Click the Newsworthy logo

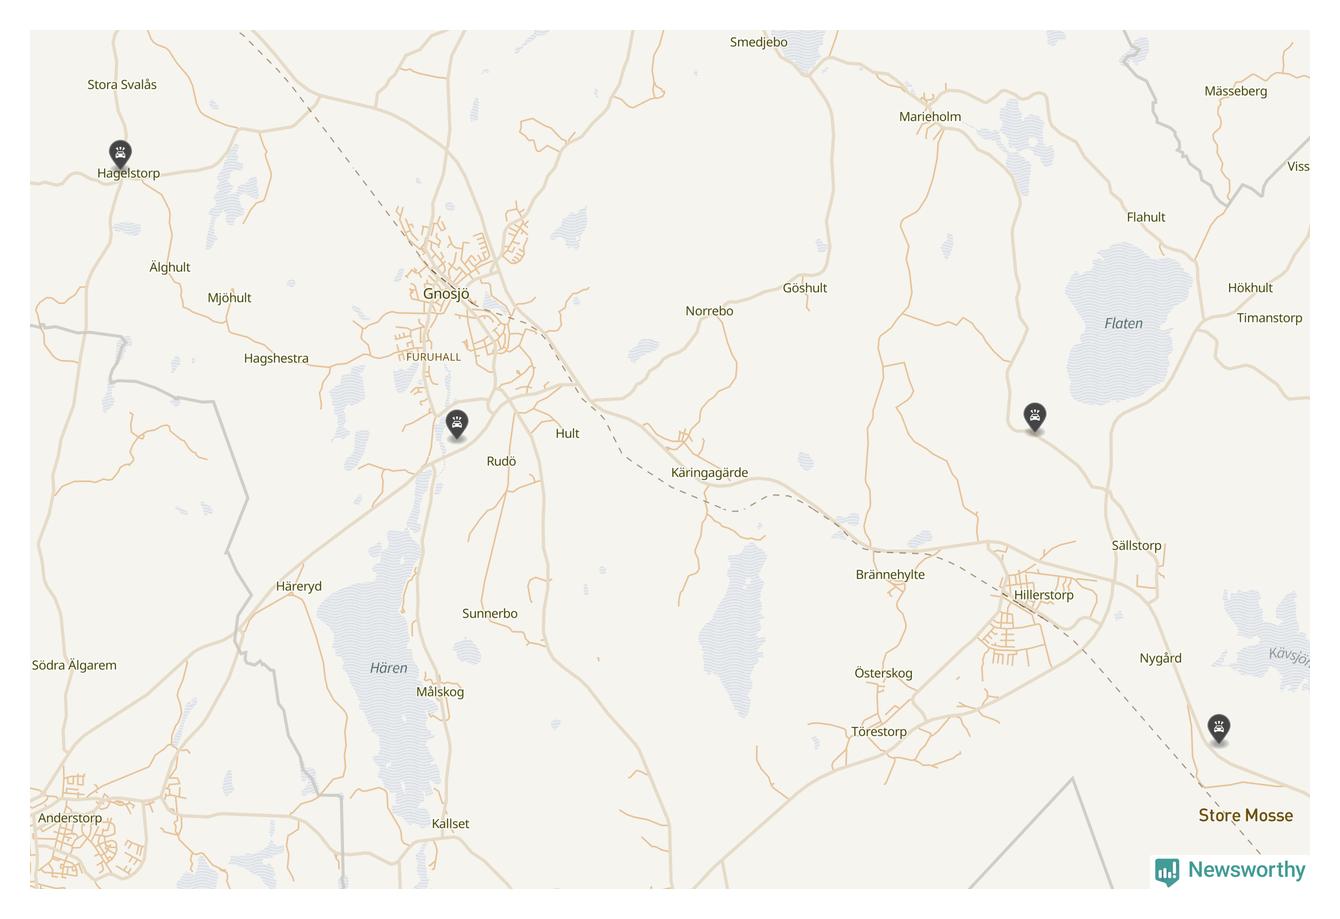pyautogui.click(x=1230, y=871)
